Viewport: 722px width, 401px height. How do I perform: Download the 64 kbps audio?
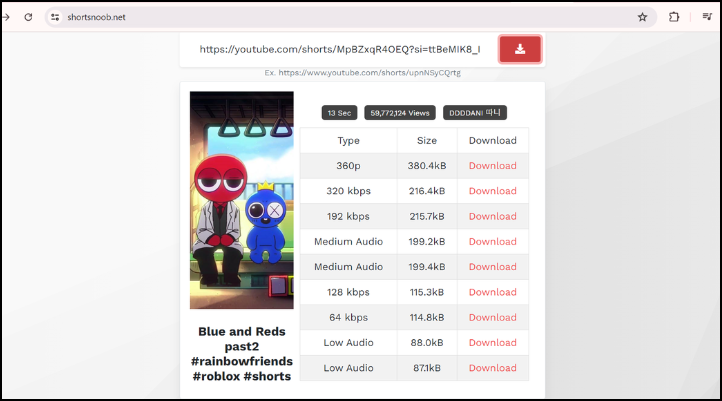click(492, 318)
